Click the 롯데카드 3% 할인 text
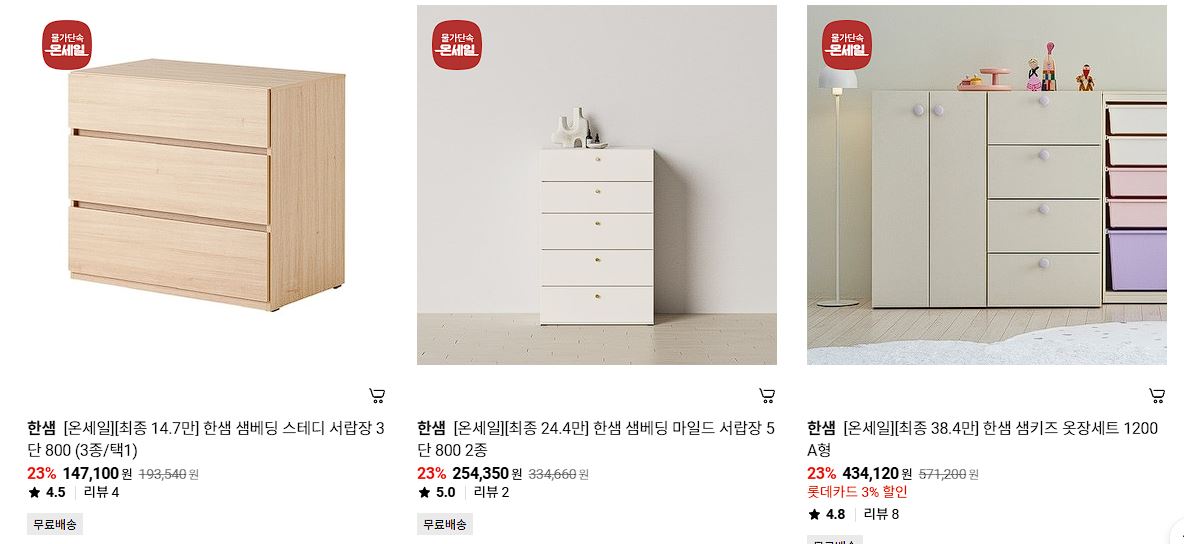Screen dimensions: 1184x544 857,493
